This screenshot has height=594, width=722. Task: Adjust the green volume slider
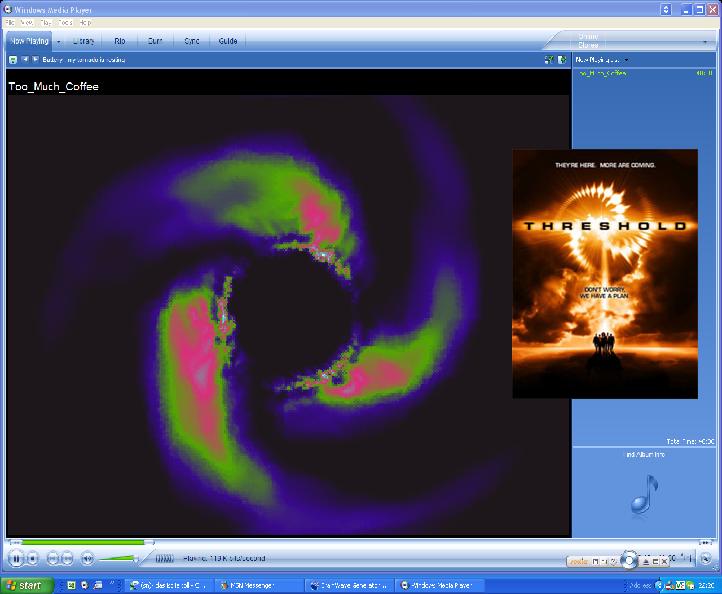click(x=119, y=559)
